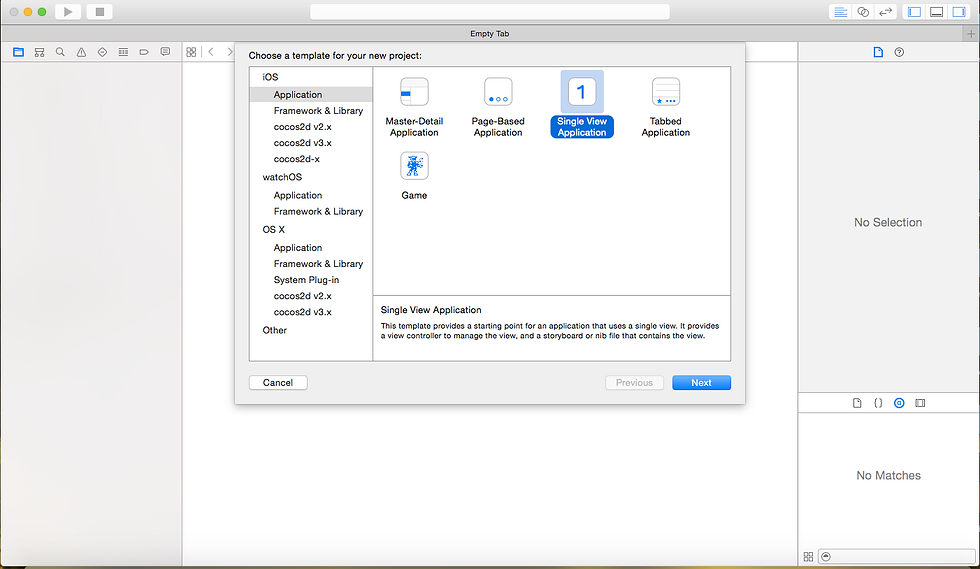Click the library filter search field
The height and width of the screenshot is (569, 980).
[896, 556]
